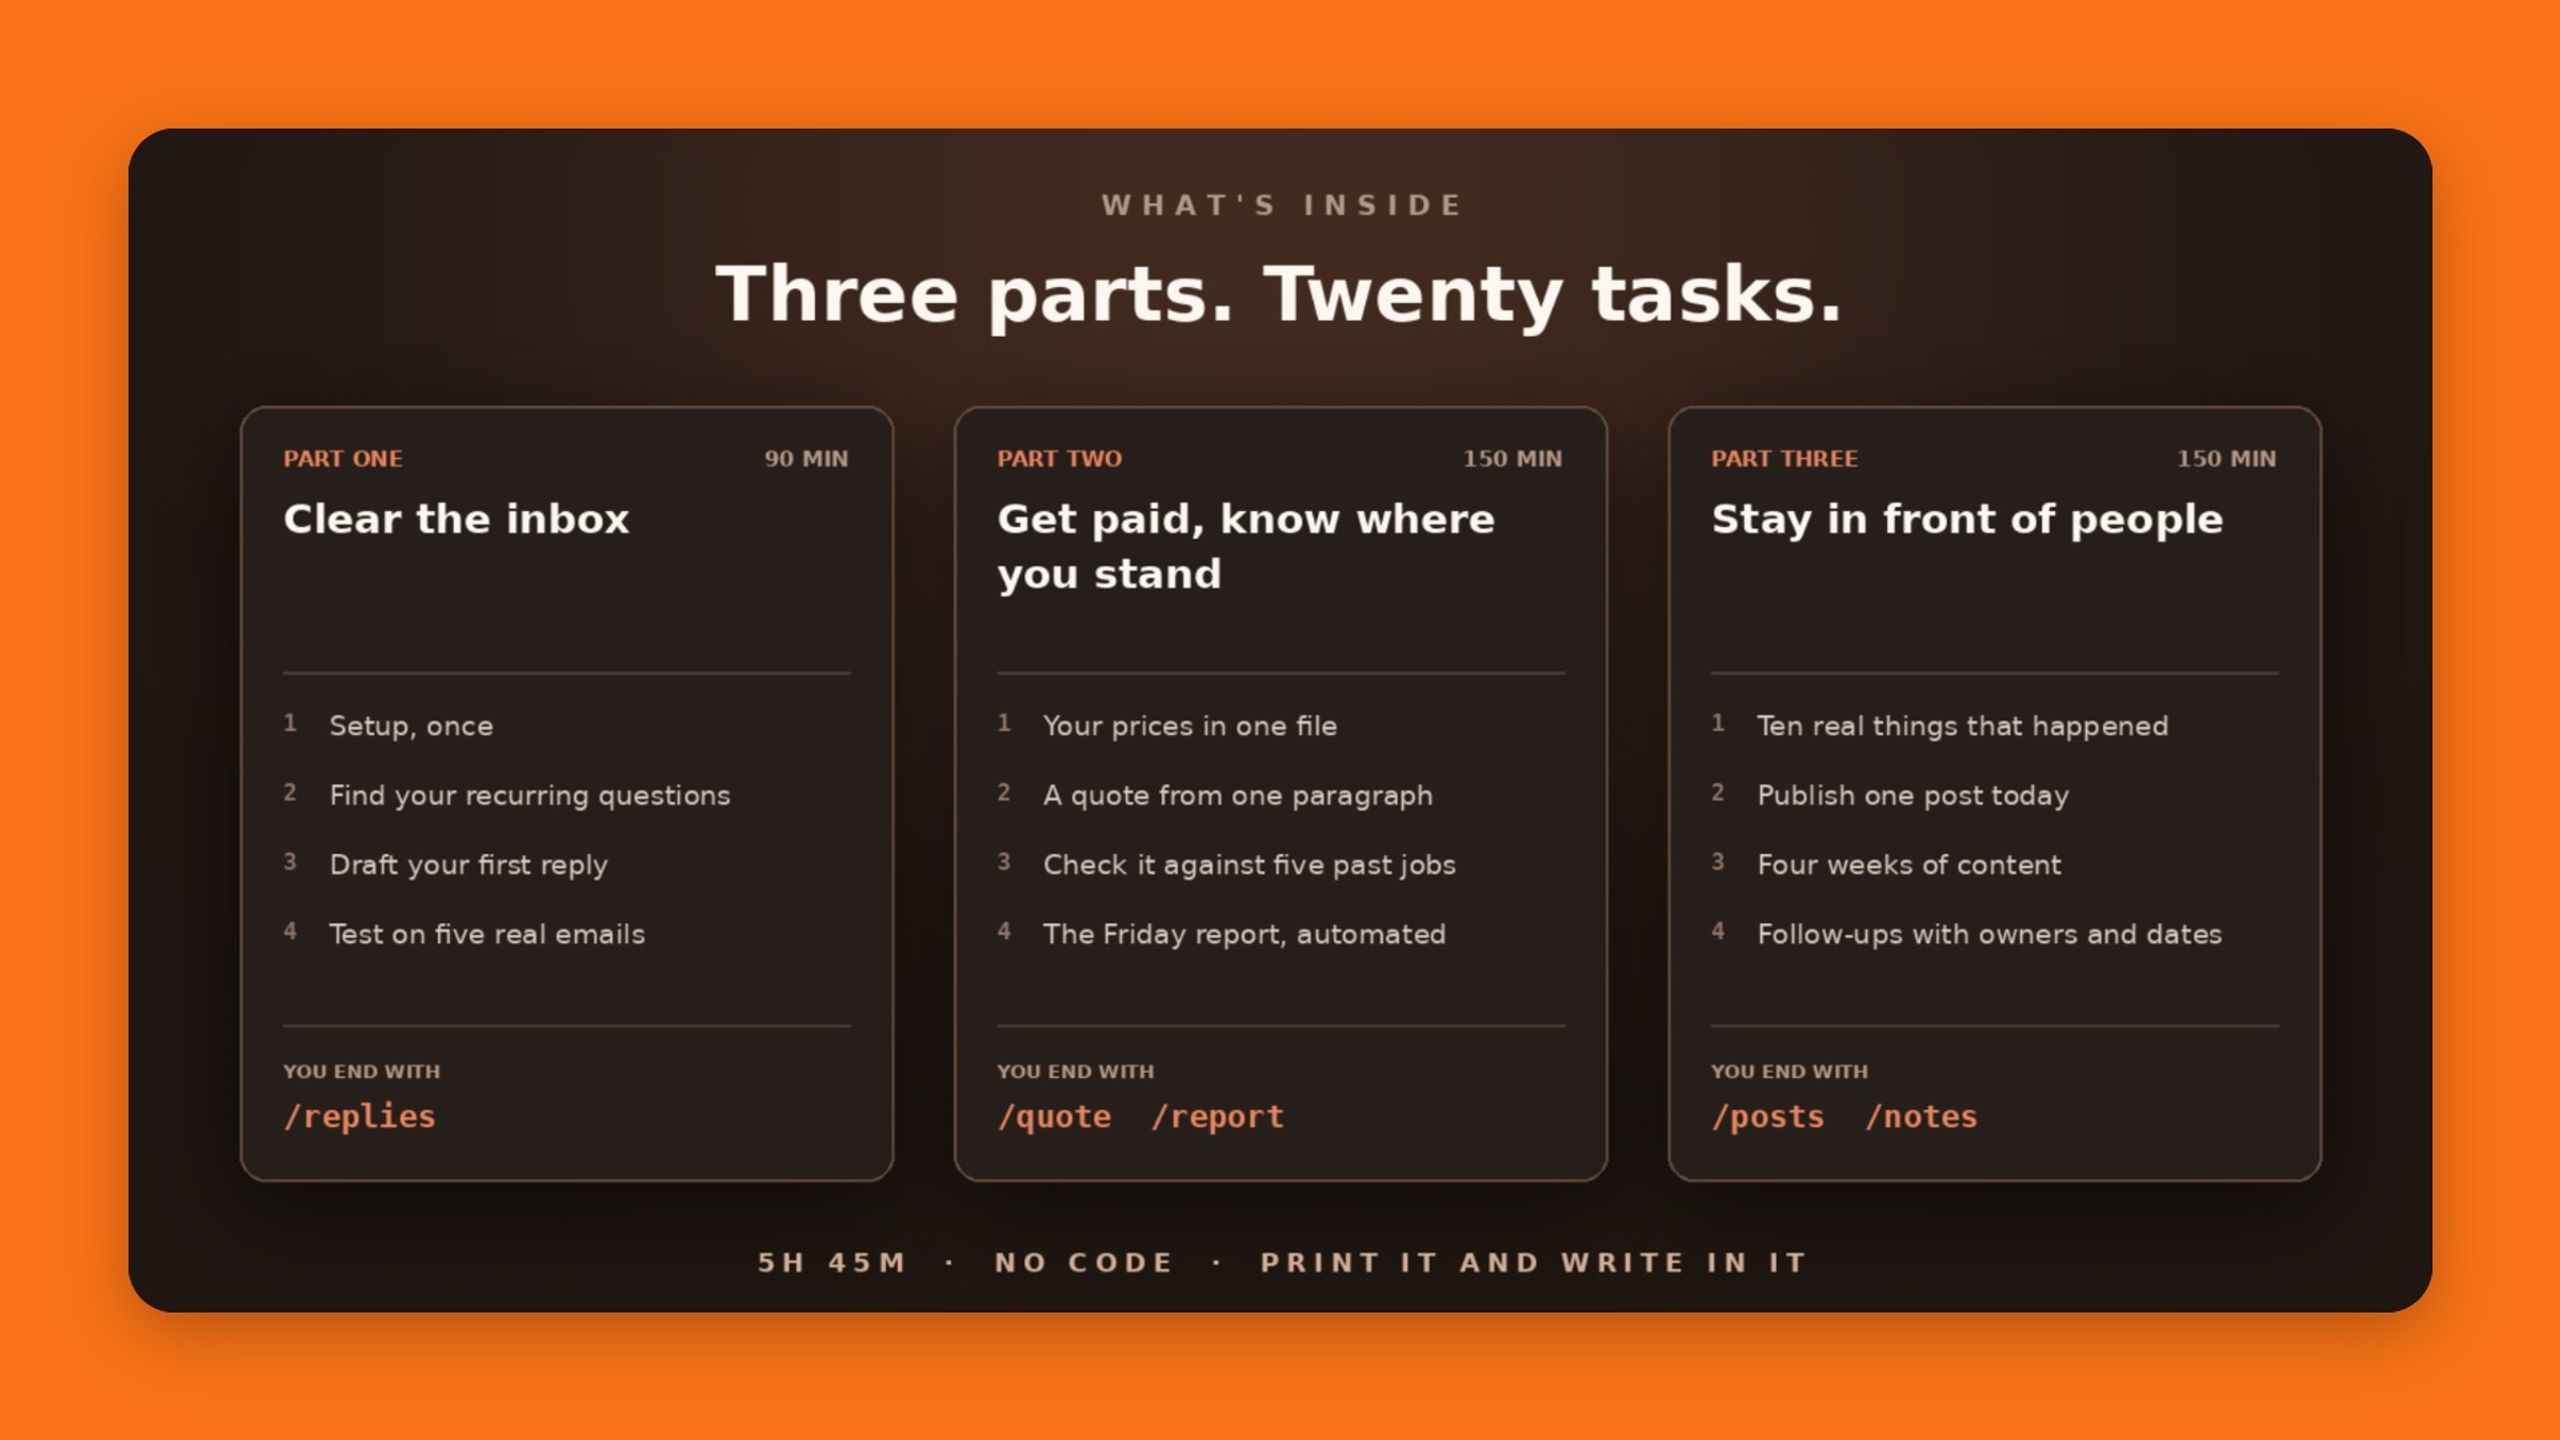Click the /posts command tag

[x=1768, y=1116]
